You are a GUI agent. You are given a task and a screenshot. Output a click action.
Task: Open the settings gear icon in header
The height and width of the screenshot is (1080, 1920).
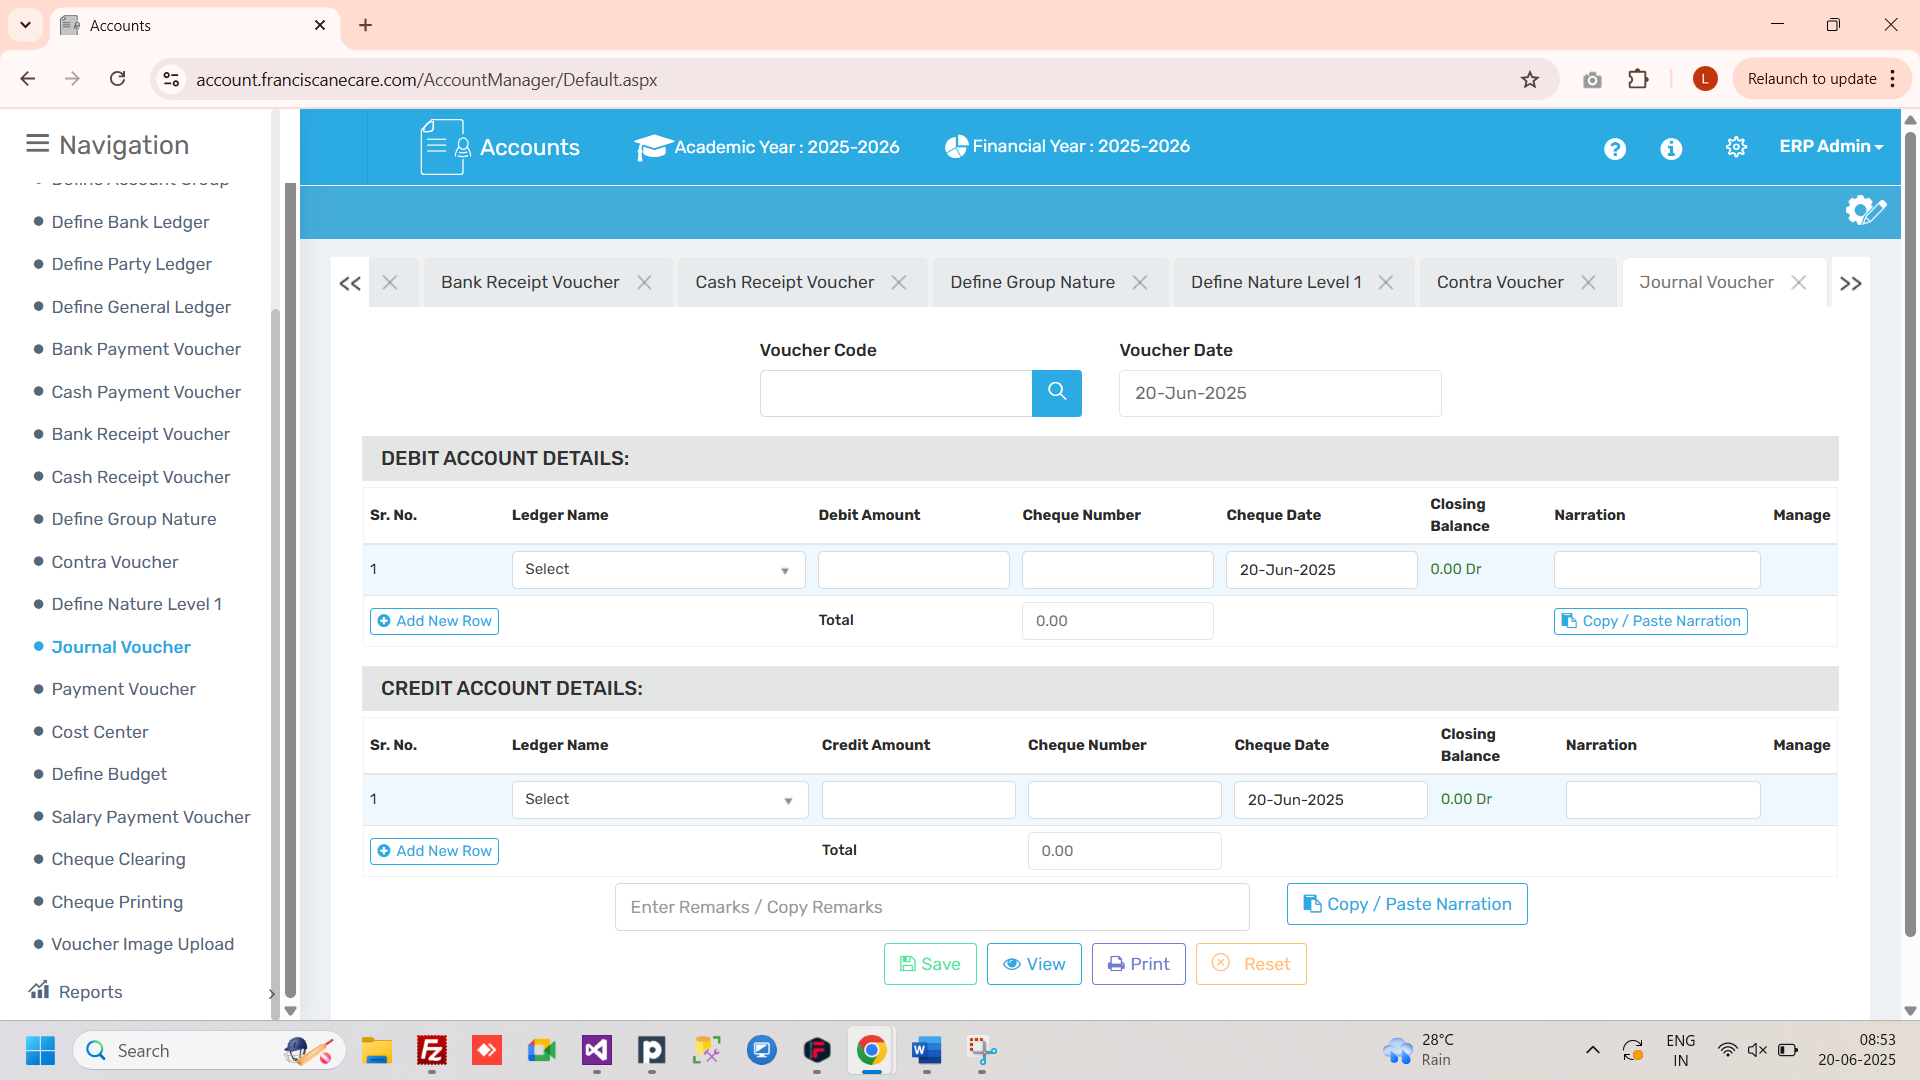[1736, 147]
